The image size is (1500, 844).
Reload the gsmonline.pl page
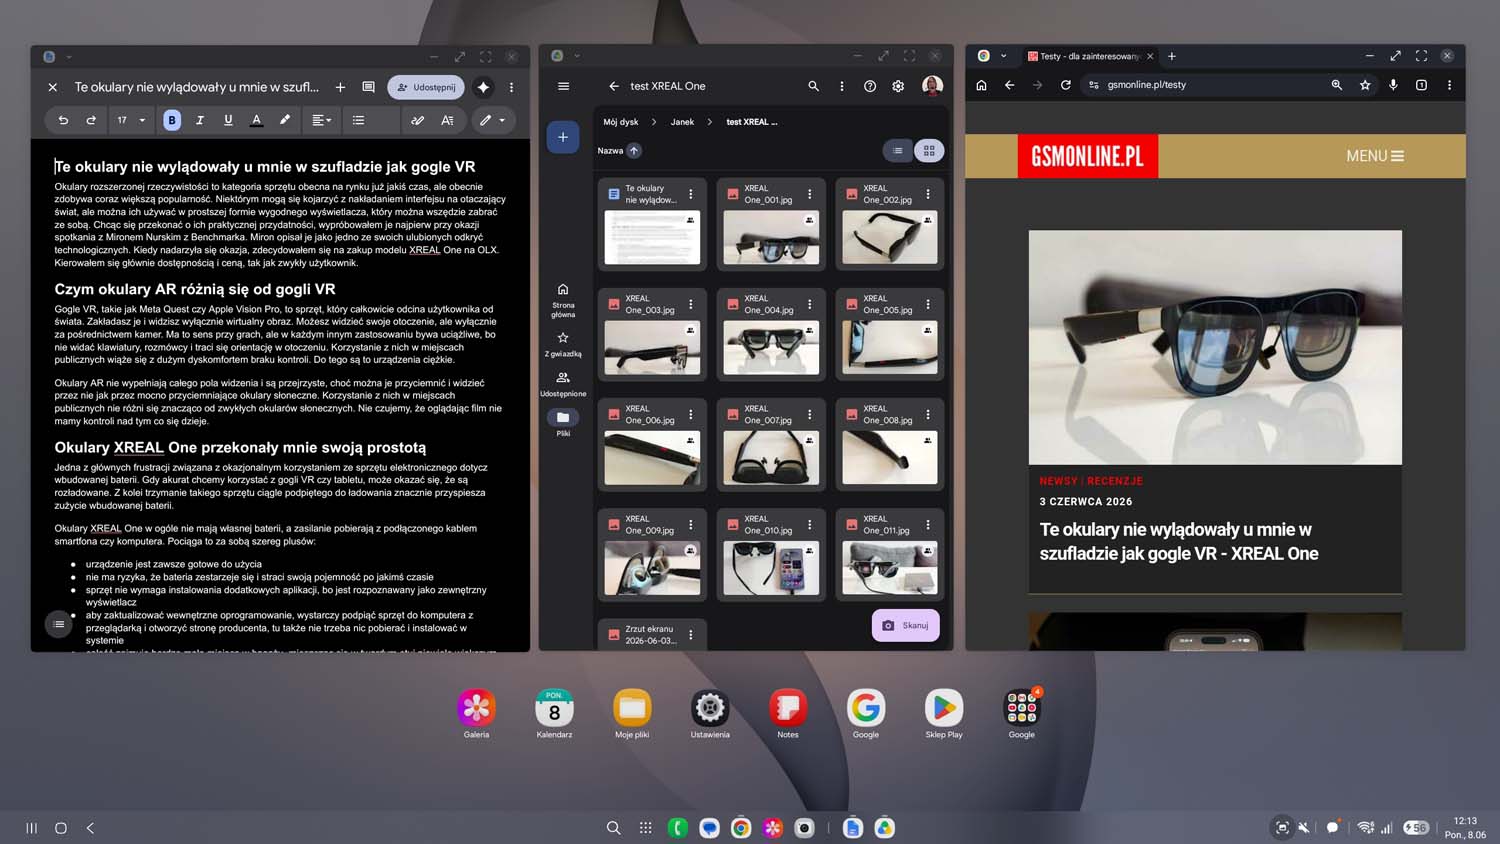click(1066, 85)
